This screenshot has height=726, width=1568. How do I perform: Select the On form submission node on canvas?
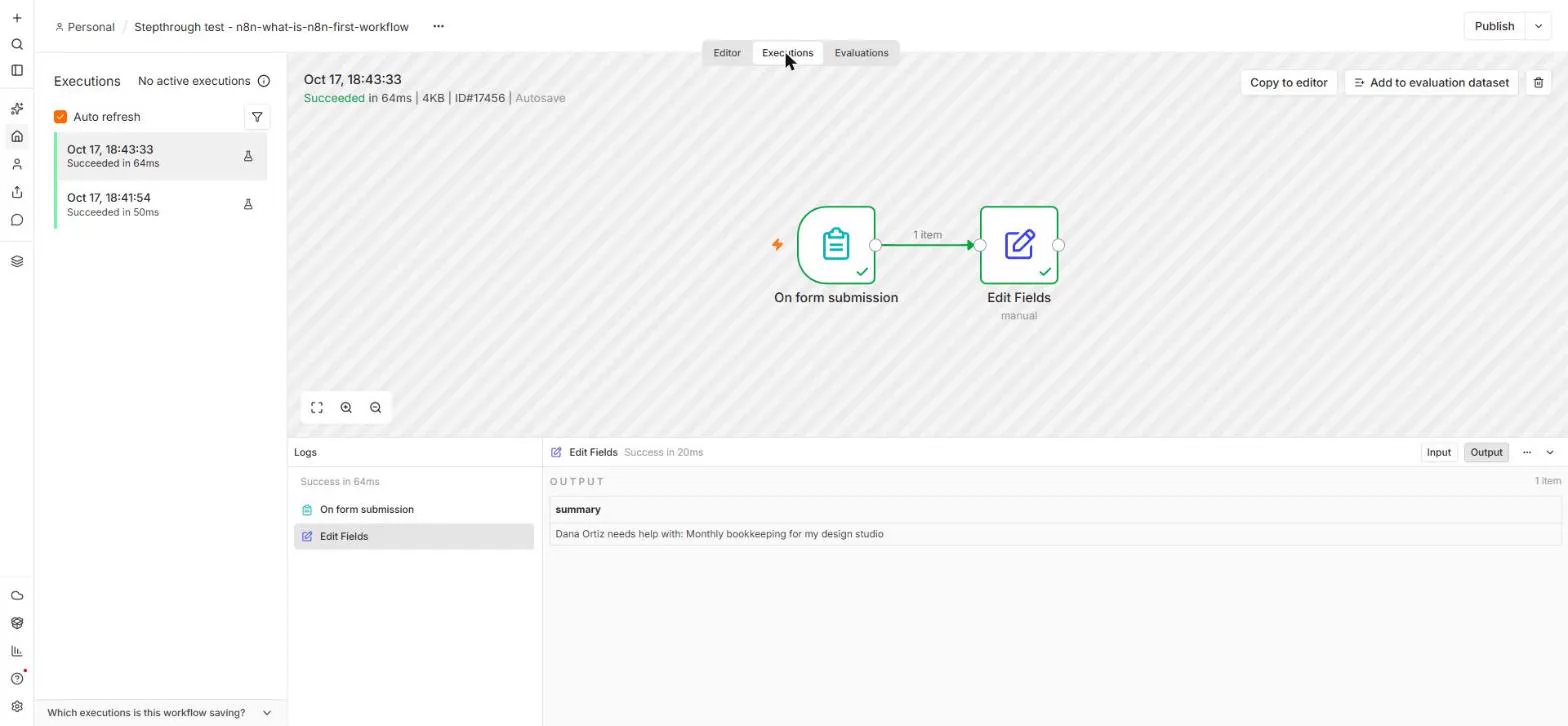pyautogui.click(x=836, y=245)
